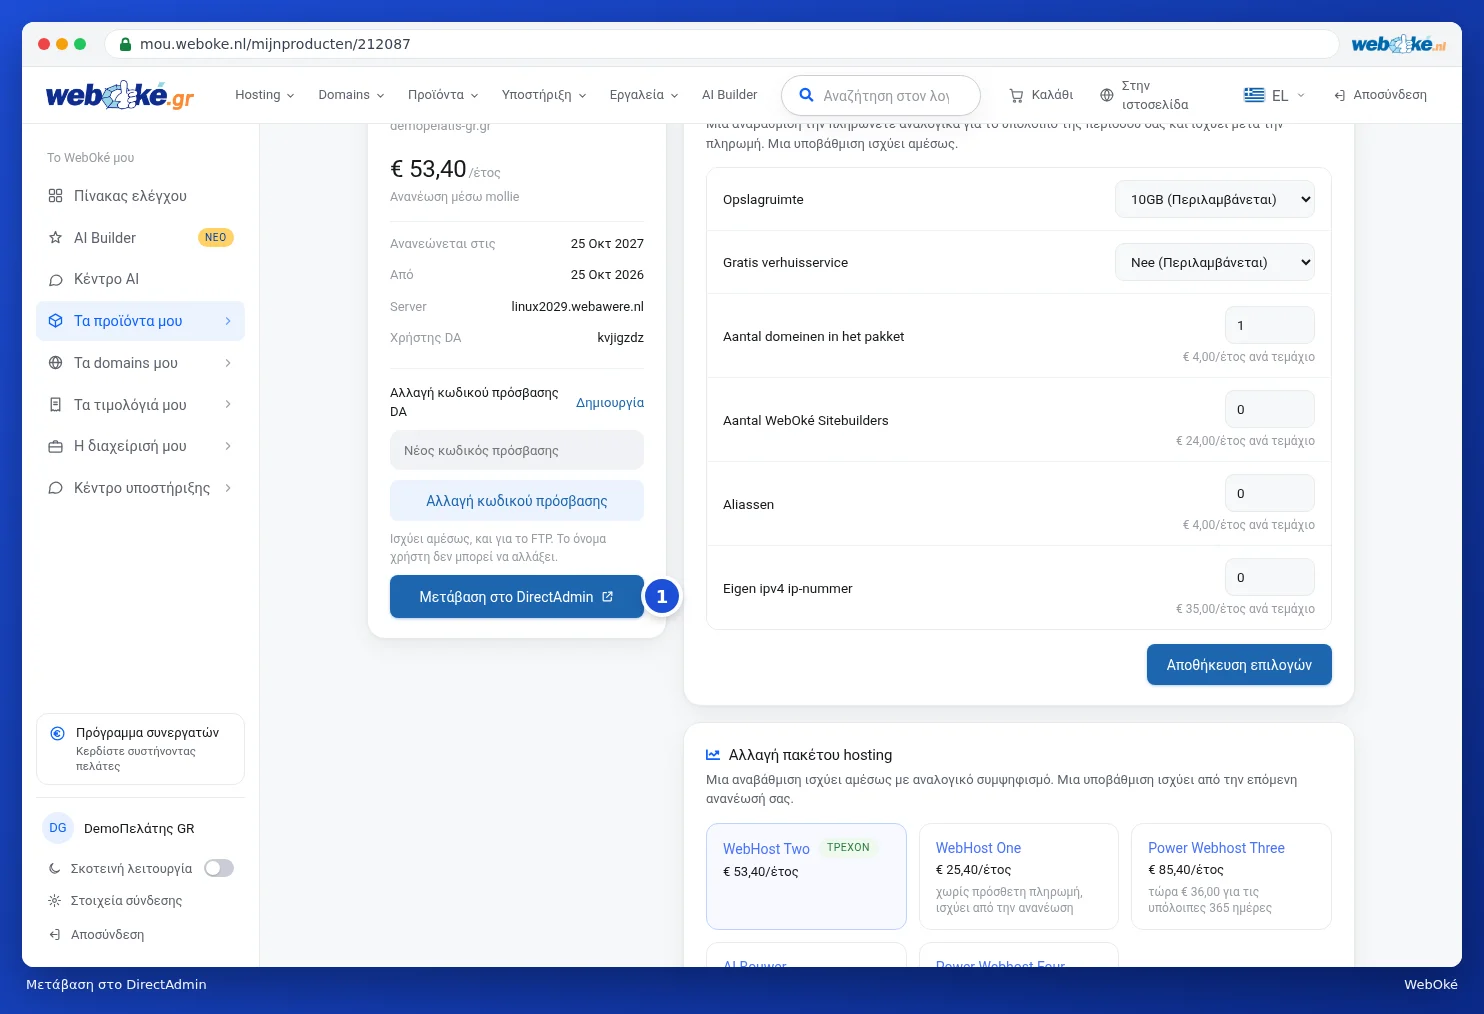Click the logout icon in top bar
The image size is (1484, 1014).
1339,95
